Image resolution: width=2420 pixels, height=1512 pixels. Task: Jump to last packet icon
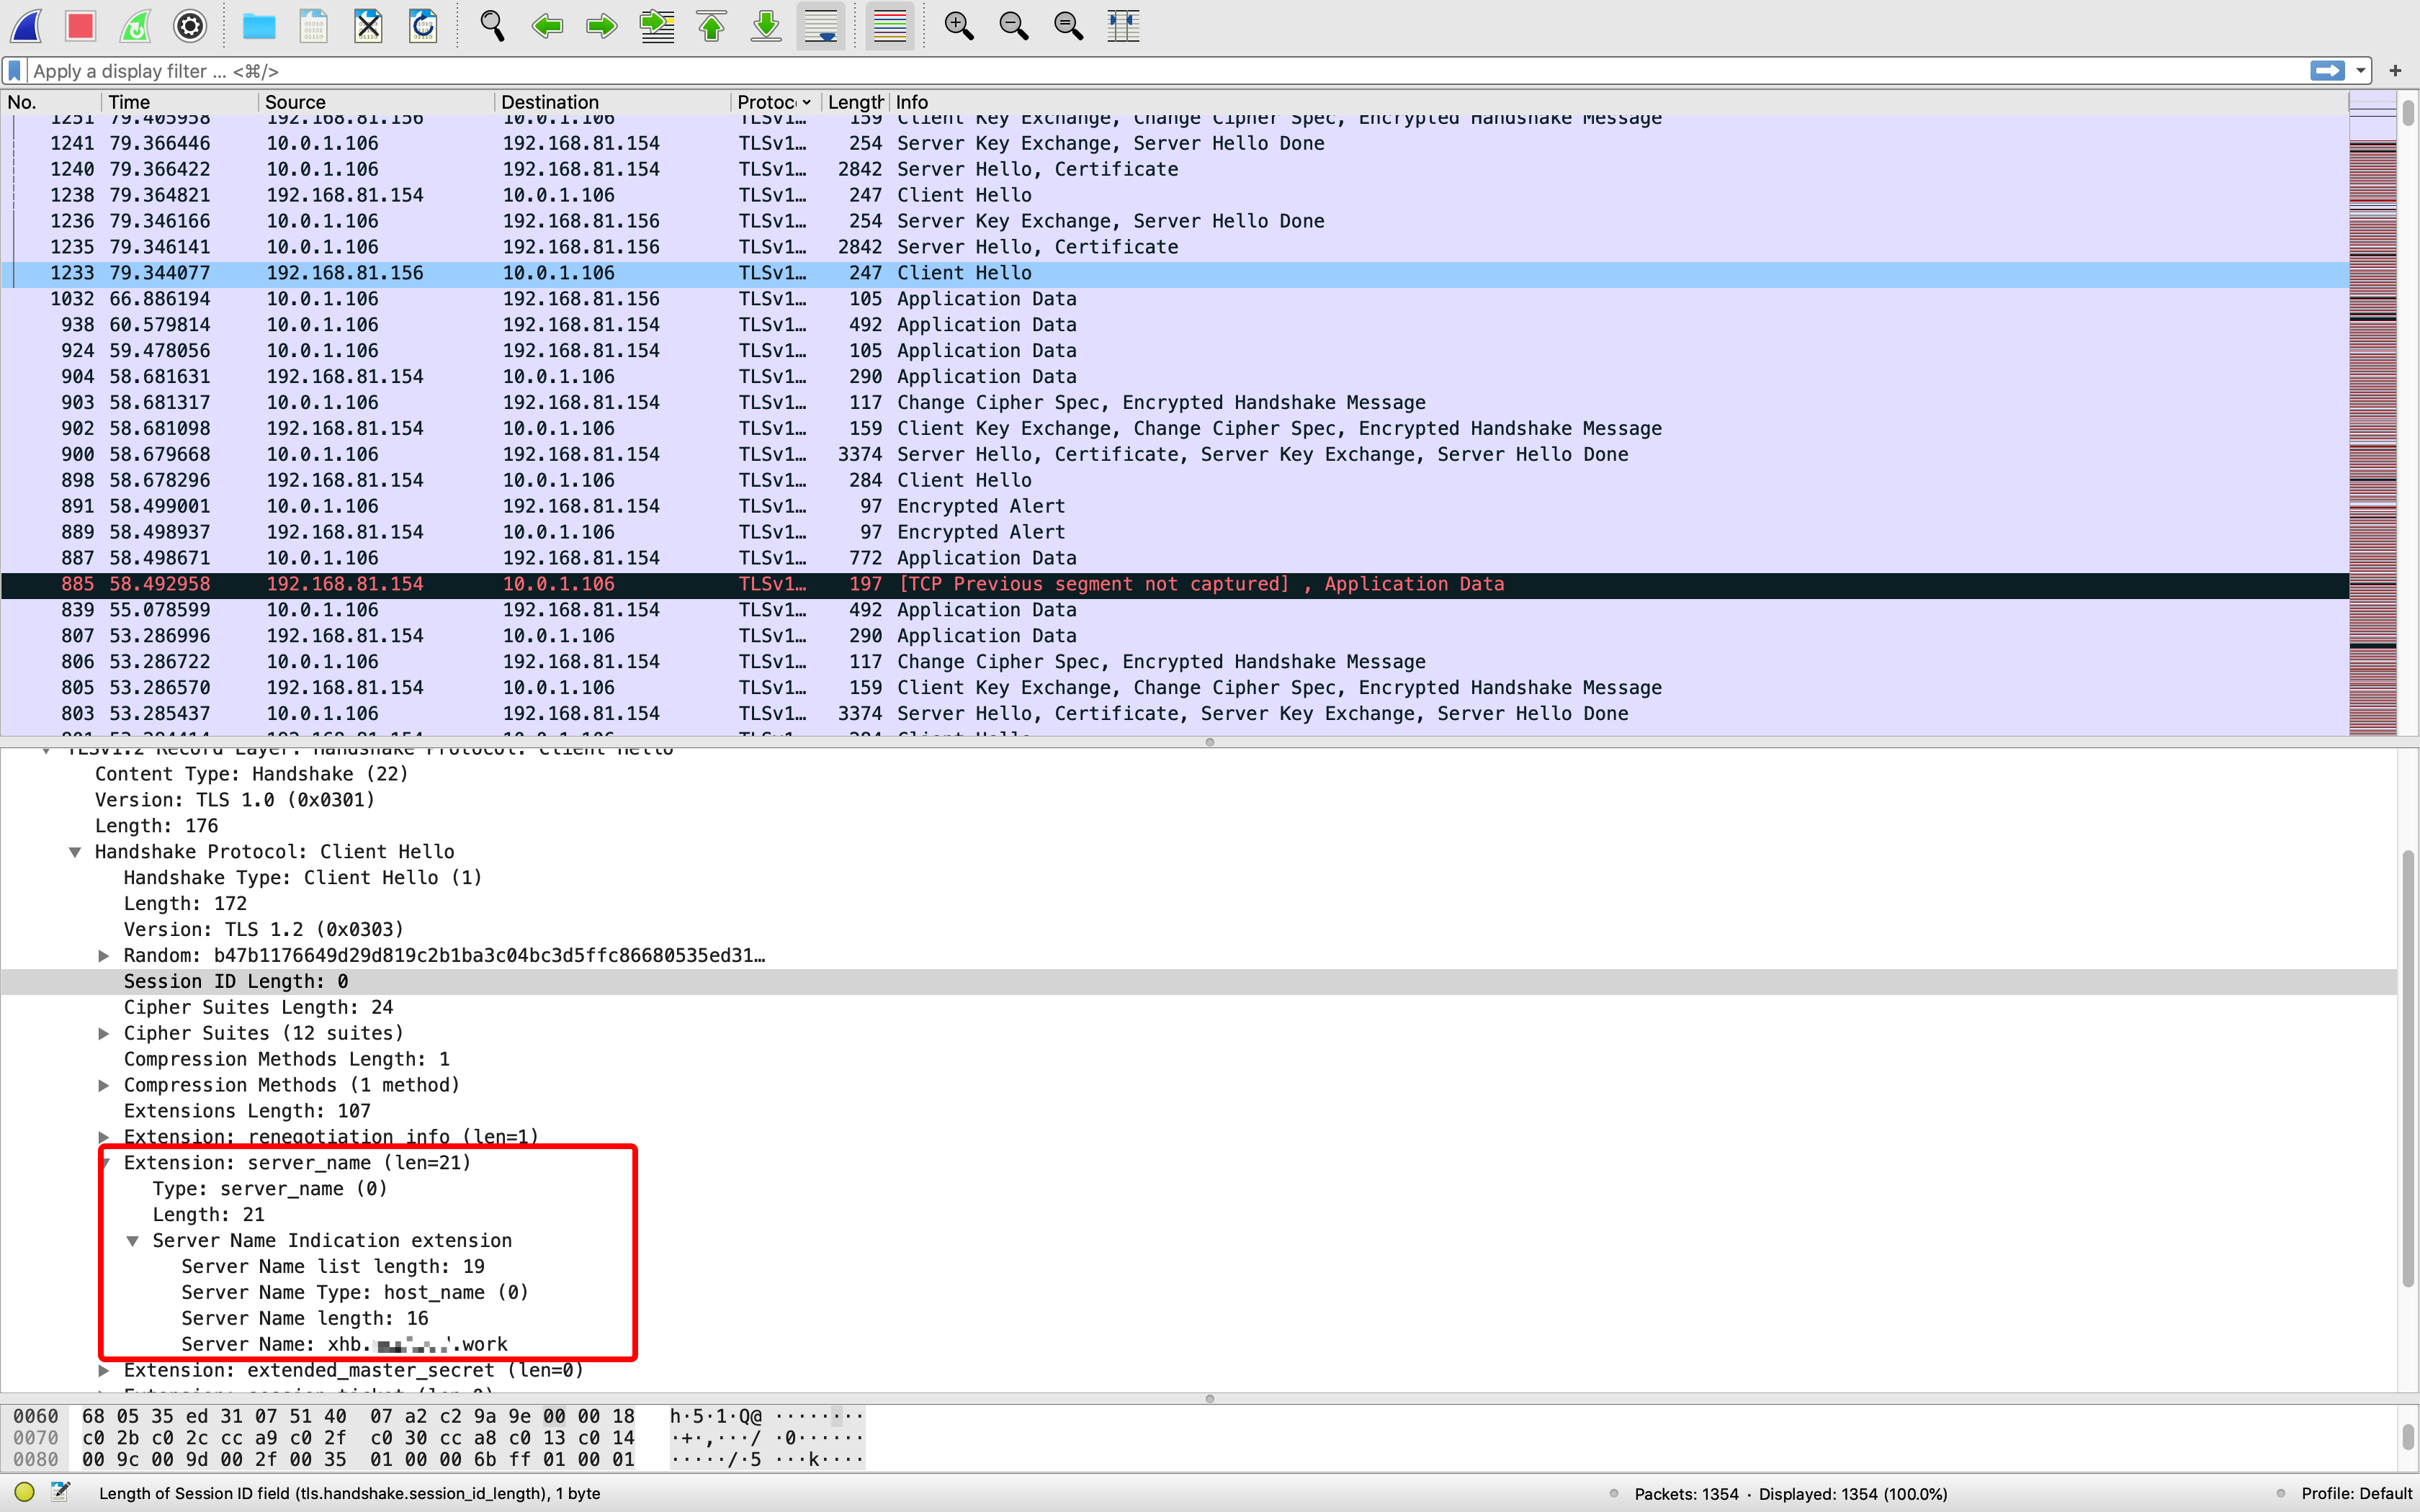(766, 26)
